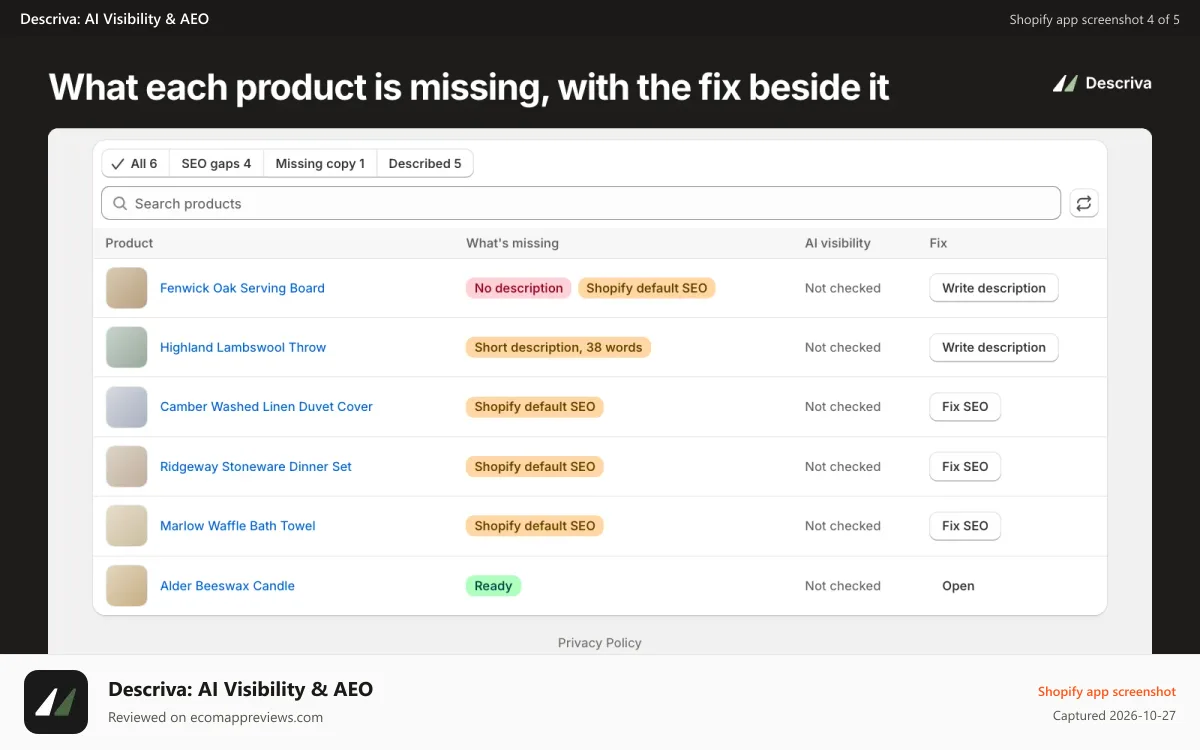Click Shopify default SEO badge on Ridgeway row
Screen dimensions: 1200x750
pos(535,466)
